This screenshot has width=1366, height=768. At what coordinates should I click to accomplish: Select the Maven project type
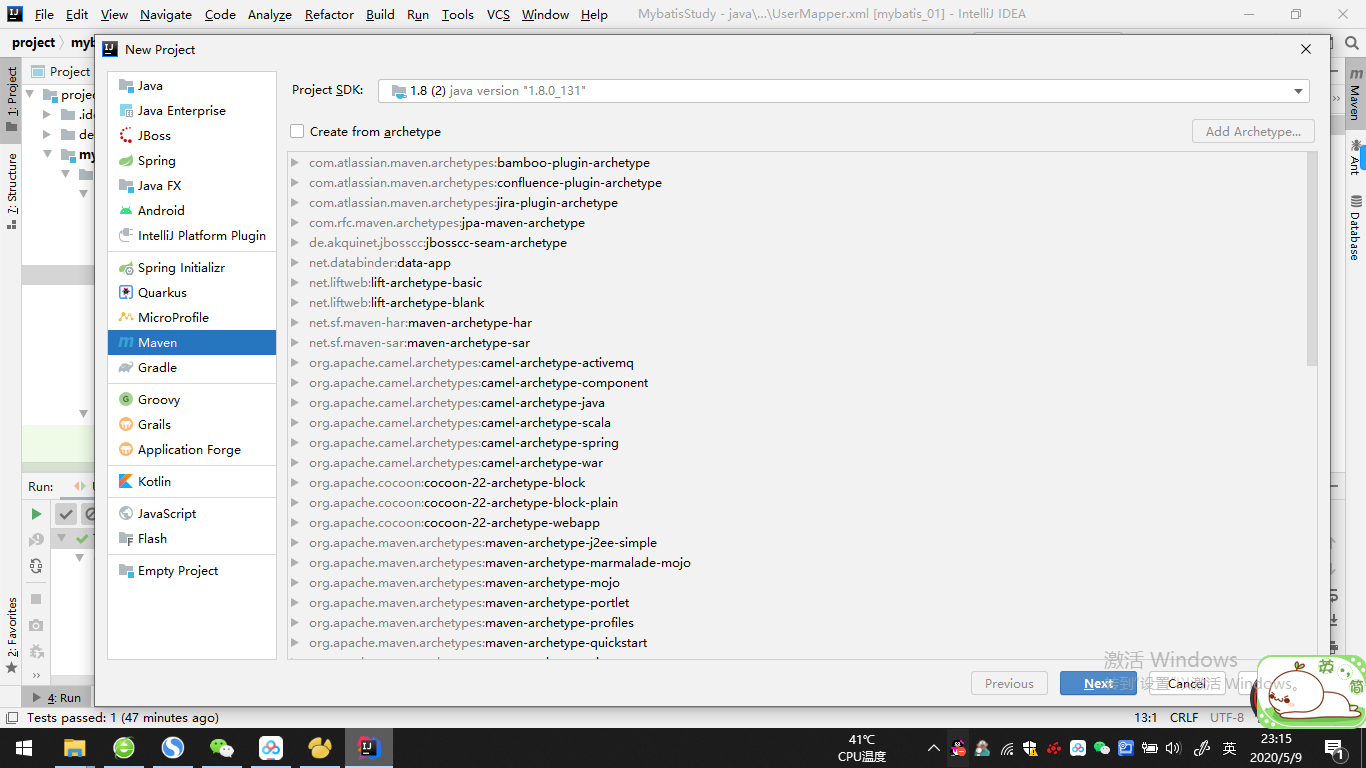point(191,343)
